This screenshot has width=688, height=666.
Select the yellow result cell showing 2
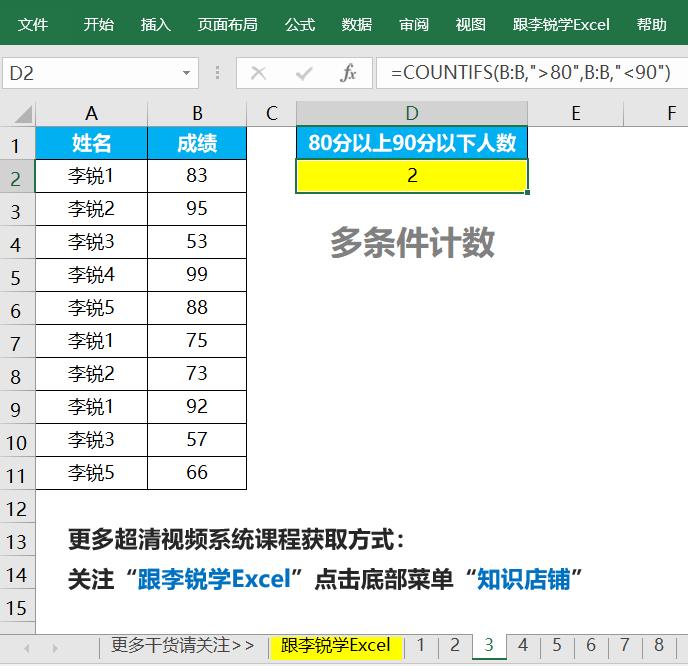pos(412,176)
